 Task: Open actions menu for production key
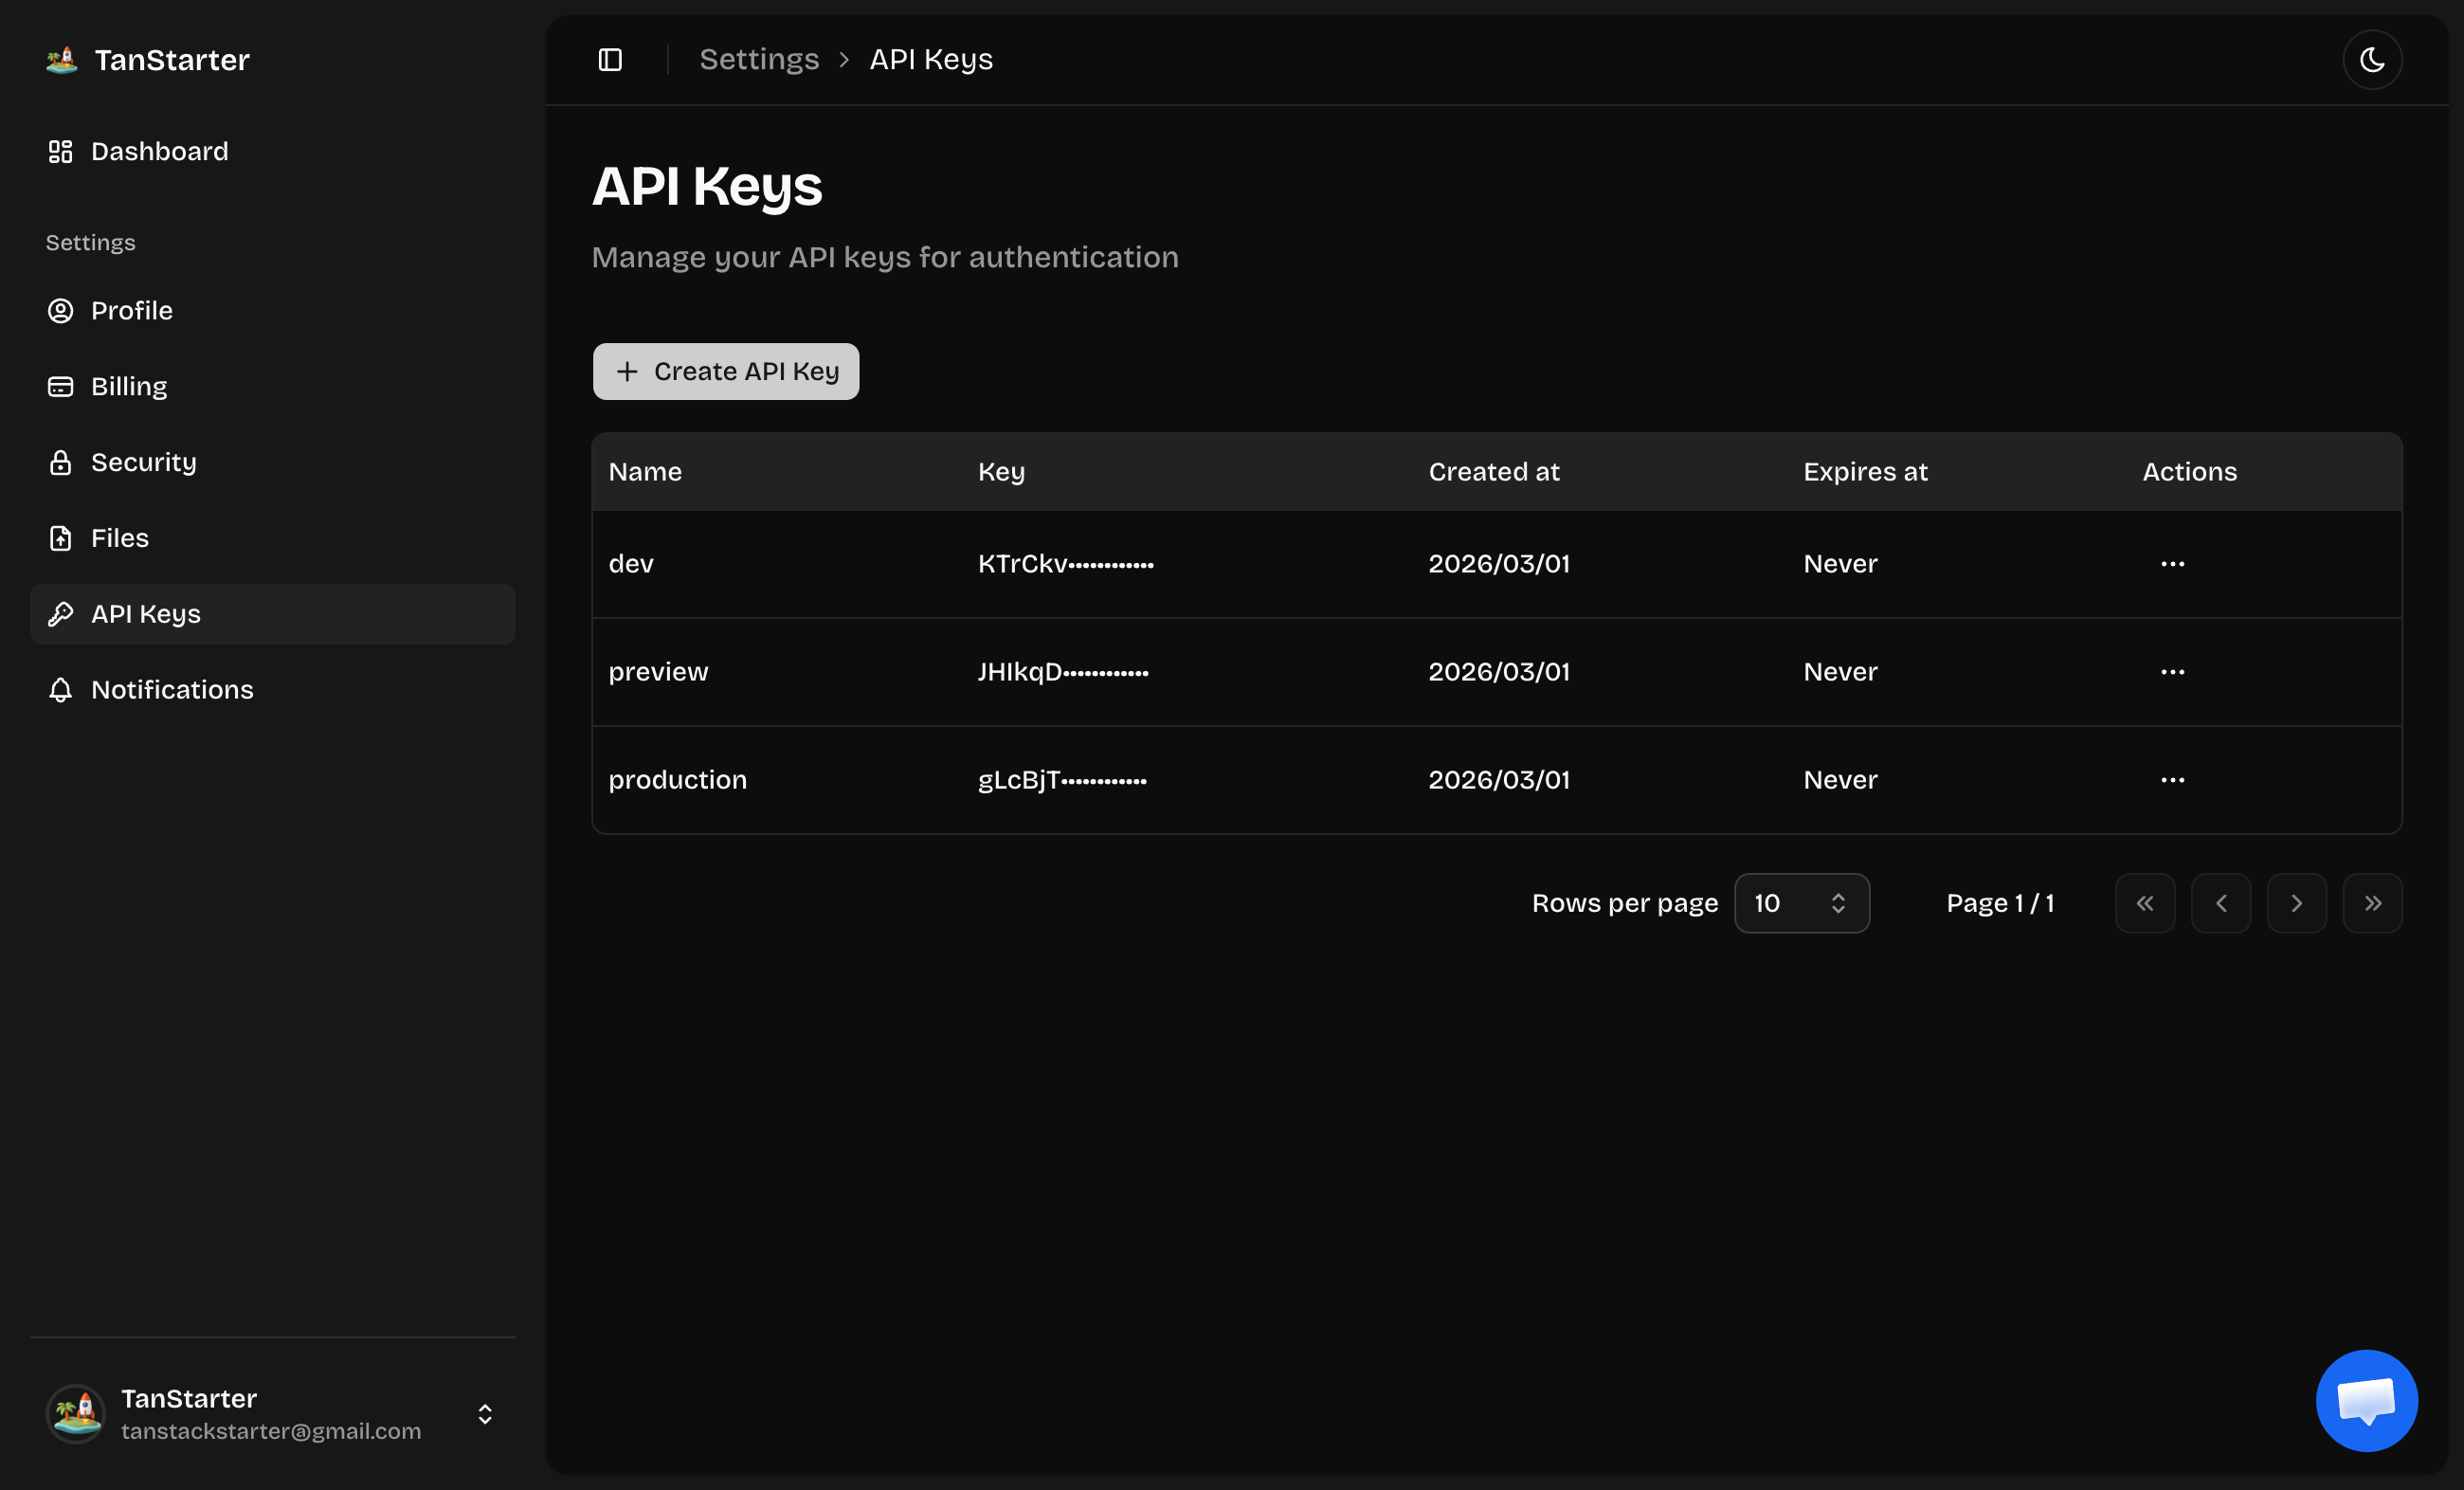point(2172,780)
